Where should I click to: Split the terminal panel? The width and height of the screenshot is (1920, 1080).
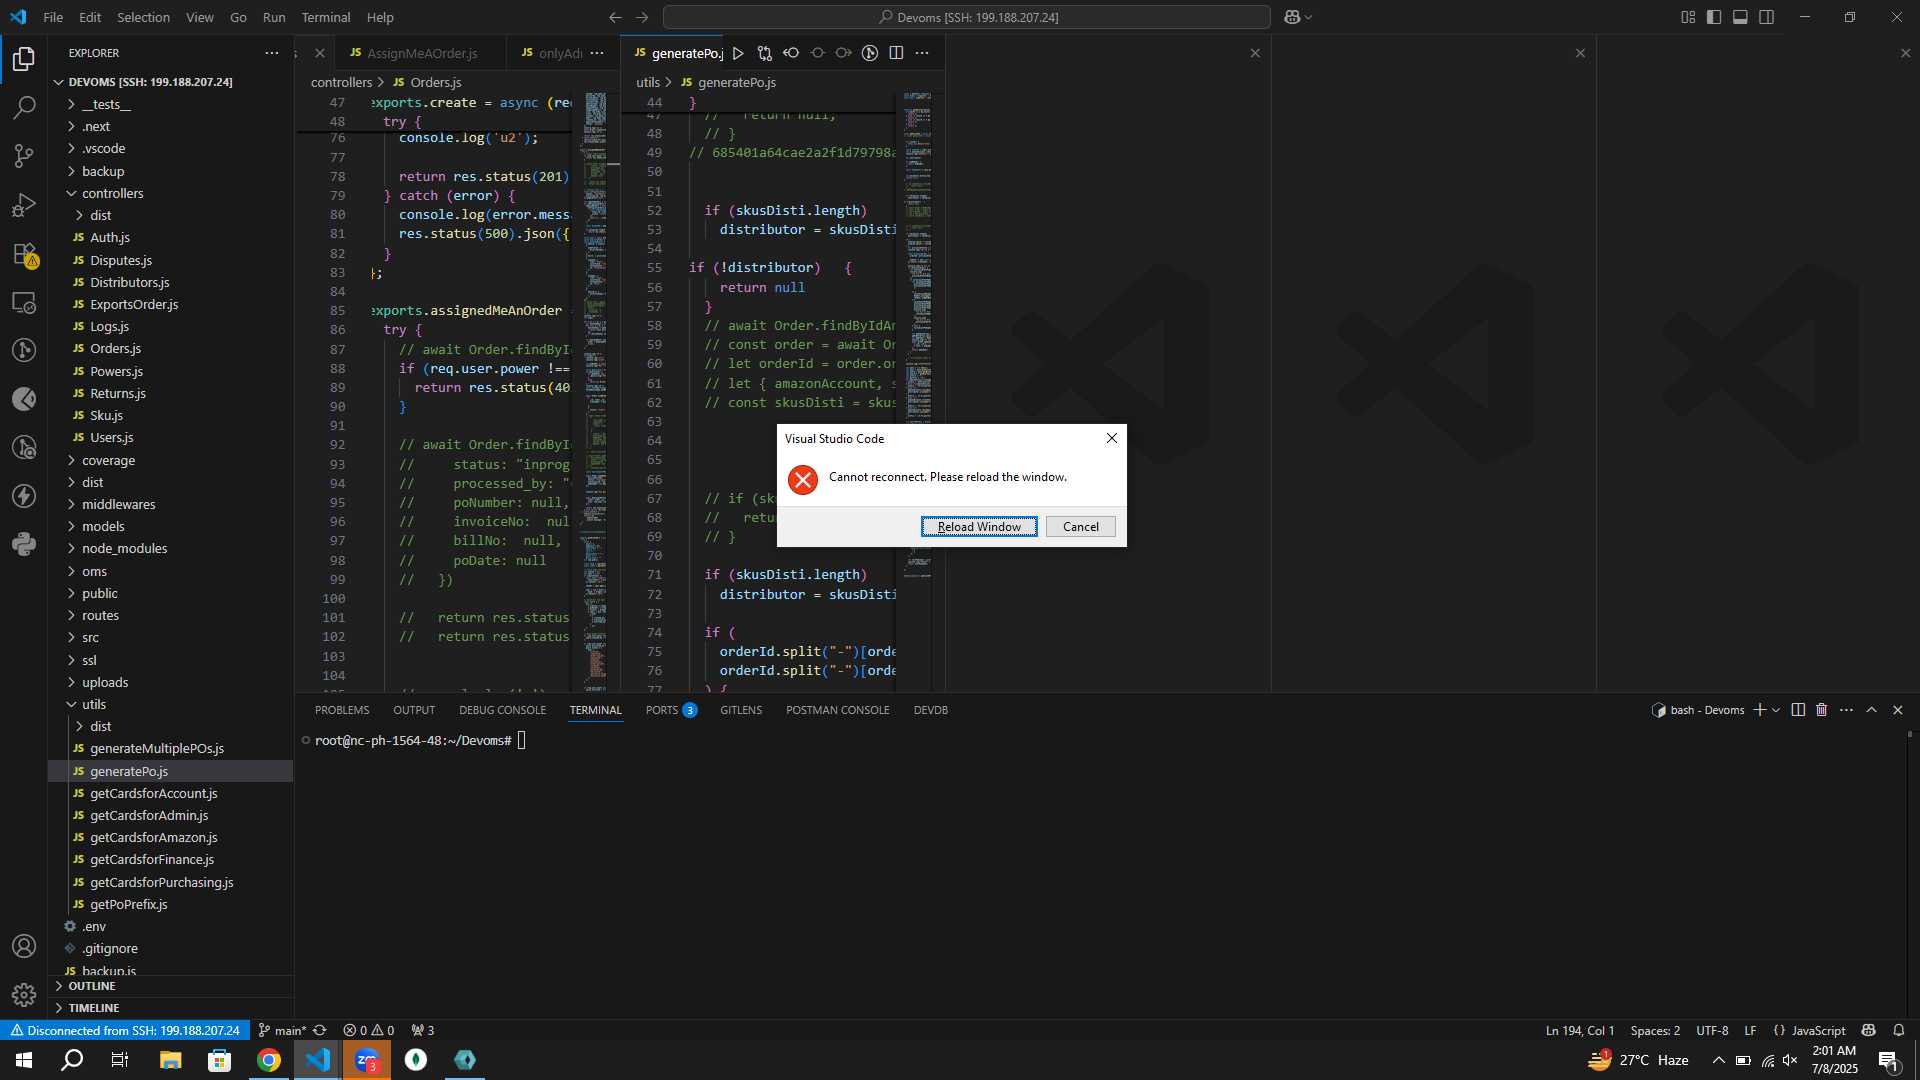pos(1798,710)
